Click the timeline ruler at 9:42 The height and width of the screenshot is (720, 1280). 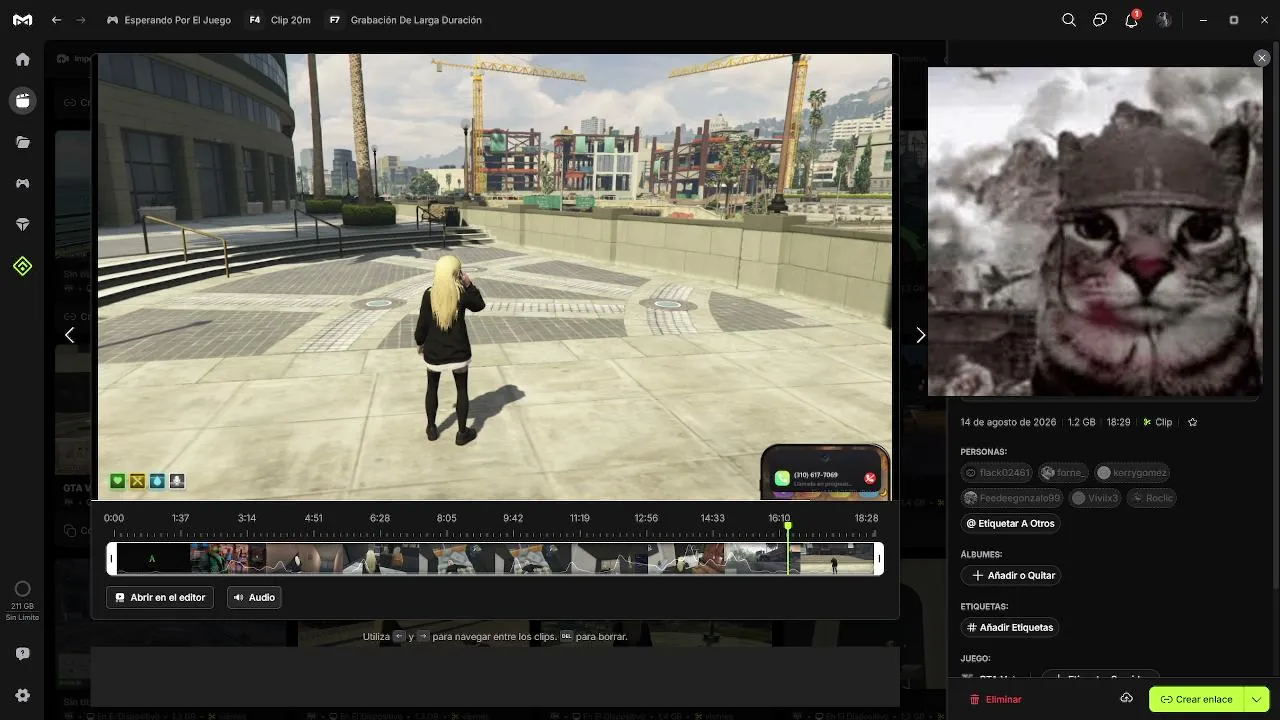pyautogui.click(x=513, y=518)
